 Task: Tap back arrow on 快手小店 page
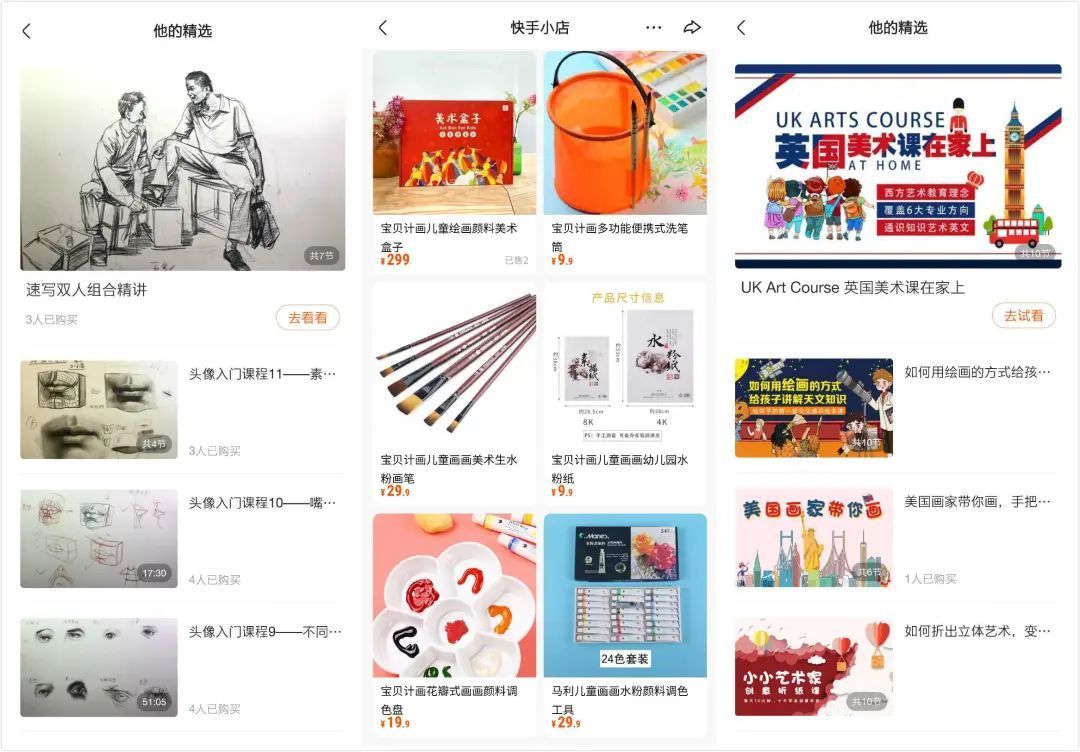coord(384,28)
